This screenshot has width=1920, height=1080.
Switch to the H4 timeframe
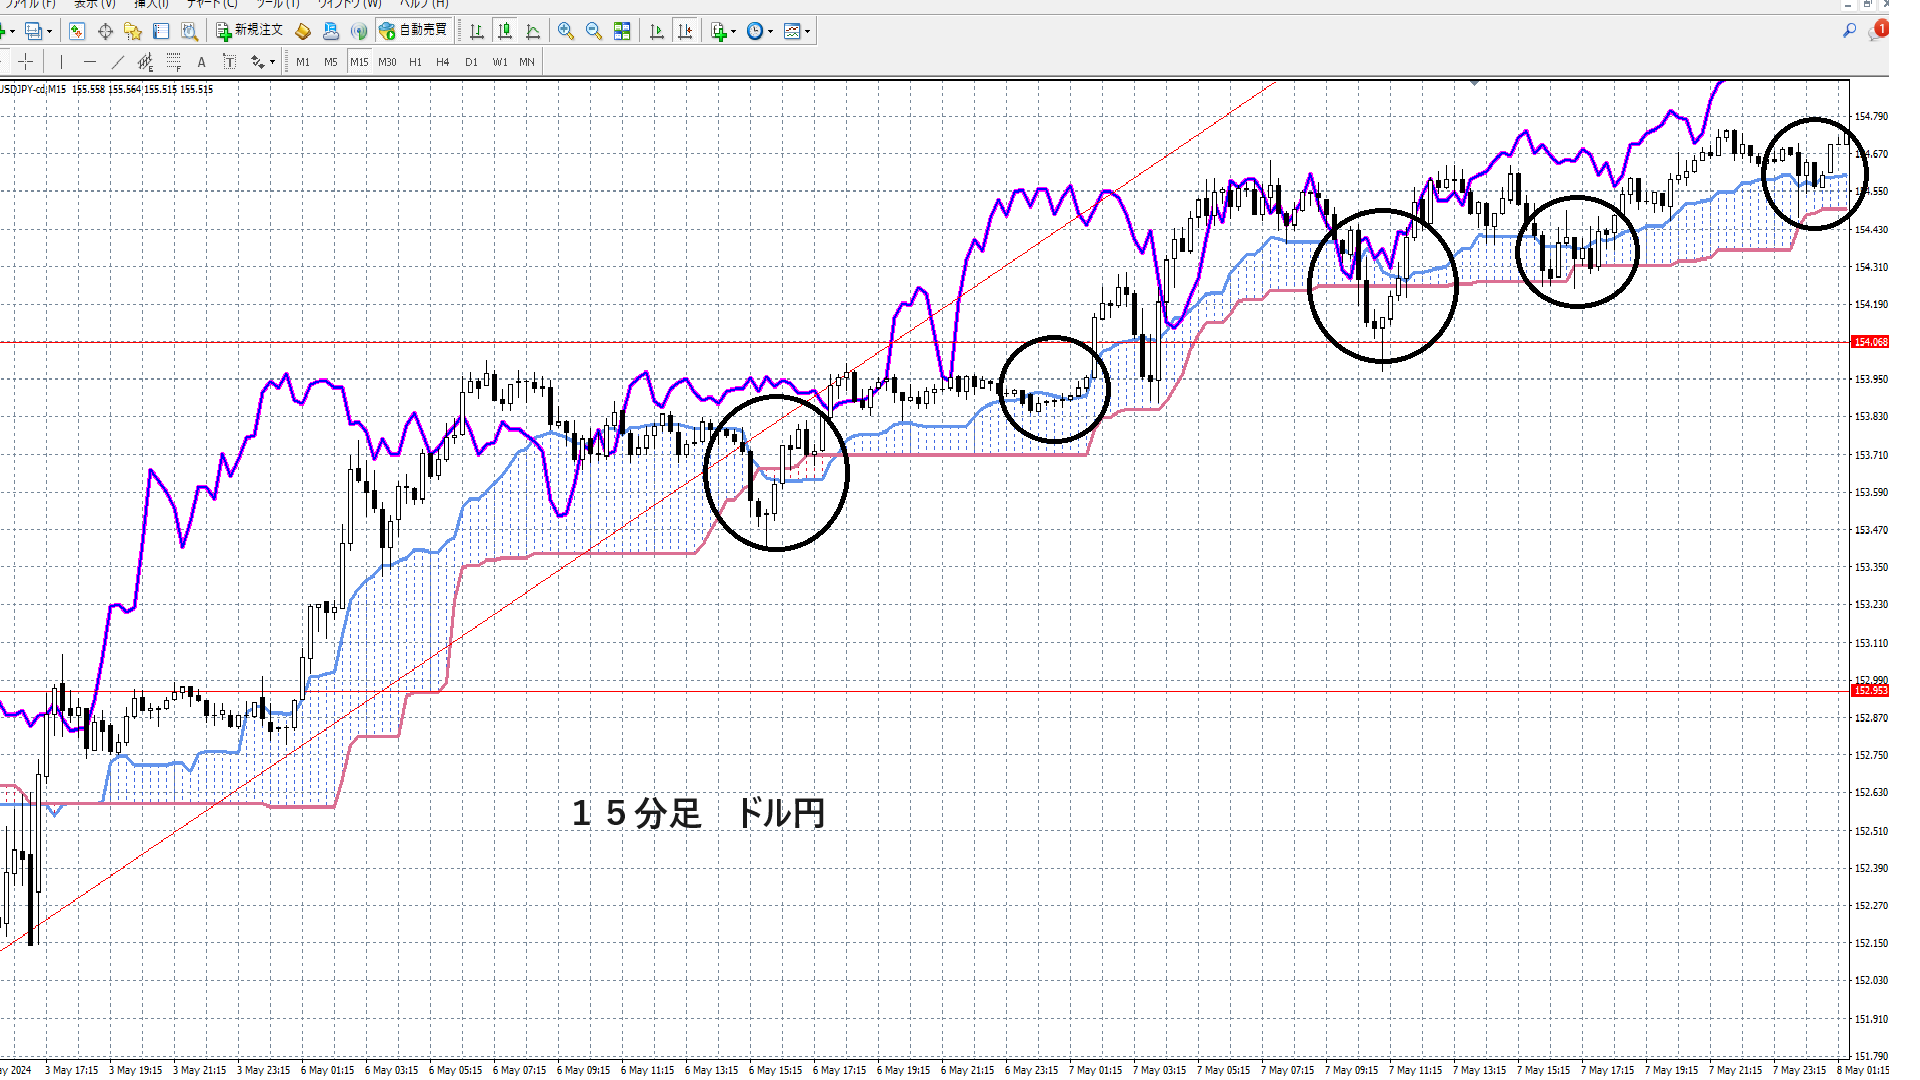443,62
